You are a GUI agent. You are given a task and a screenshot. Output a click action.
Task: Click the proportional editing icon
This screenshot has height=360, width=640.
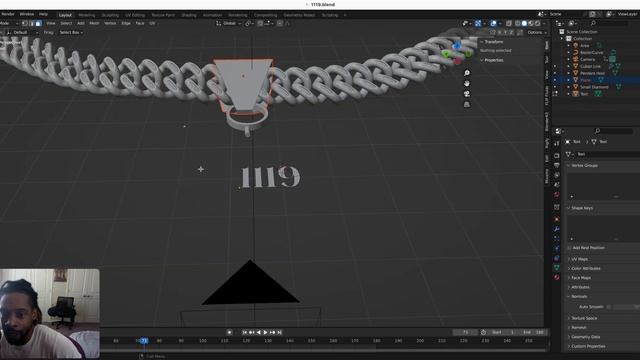coord(280,23)
